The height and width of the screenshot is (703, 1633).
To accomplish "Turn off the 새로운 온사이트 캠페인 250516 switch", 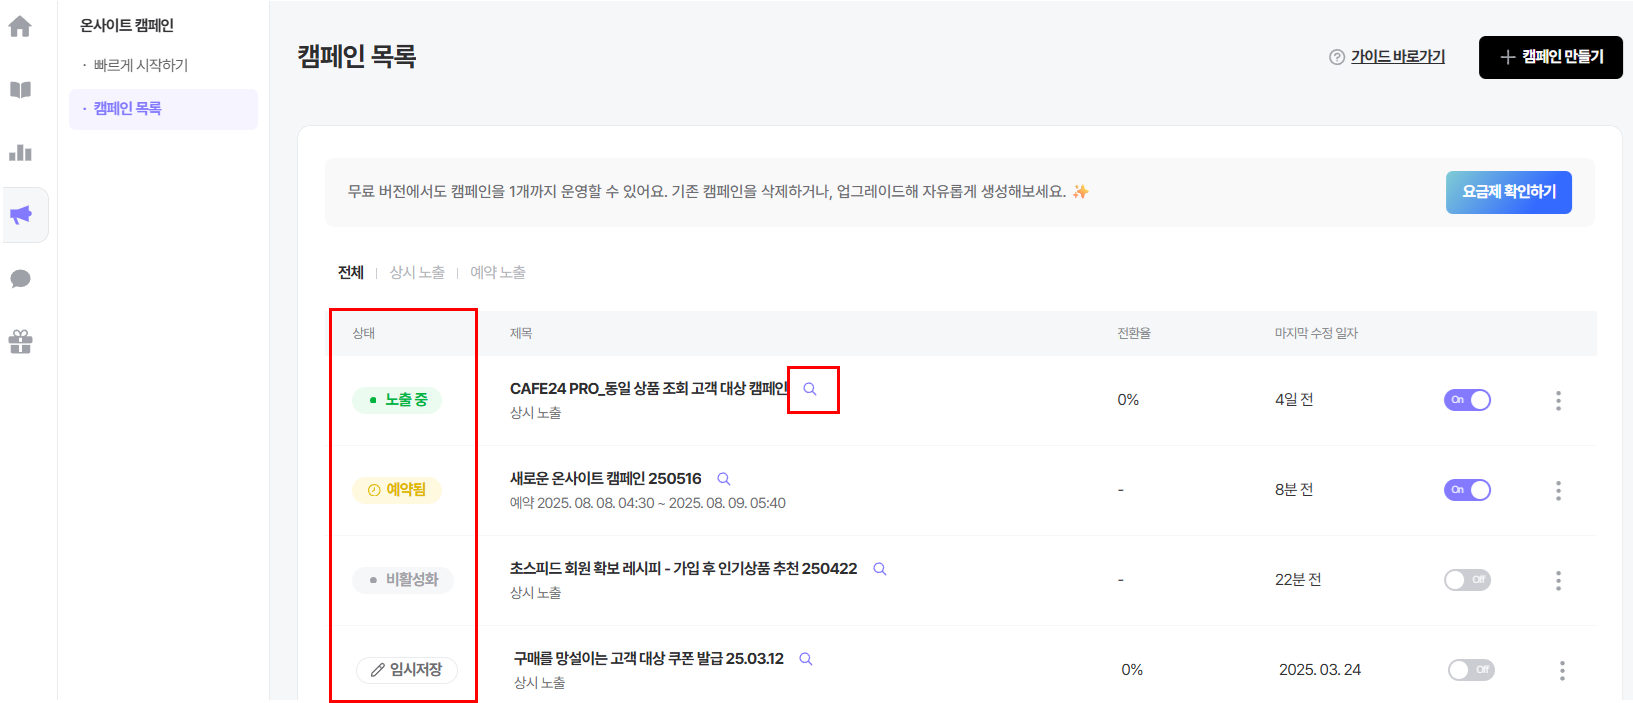I will coord(1467,490).
